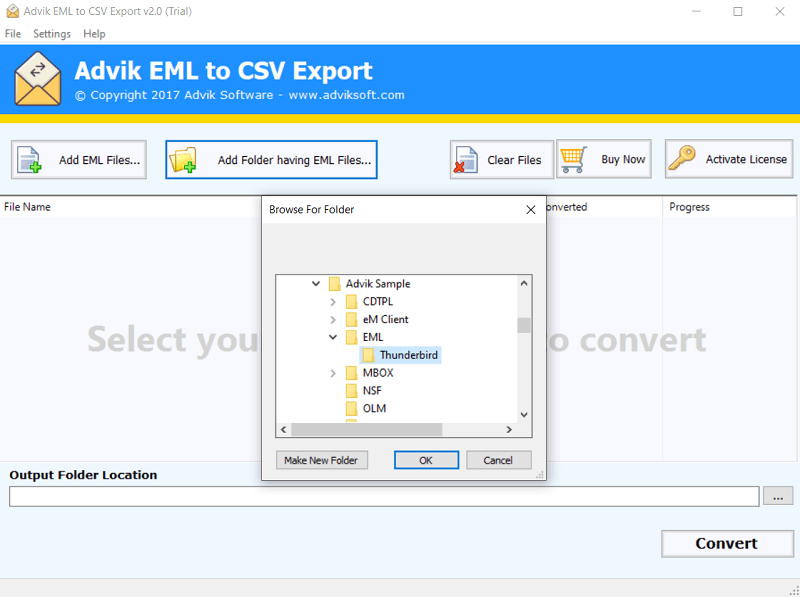The height and width of the screenshot is (597, 800).
Task: Click the Progress column header
Action: (689, 207)
